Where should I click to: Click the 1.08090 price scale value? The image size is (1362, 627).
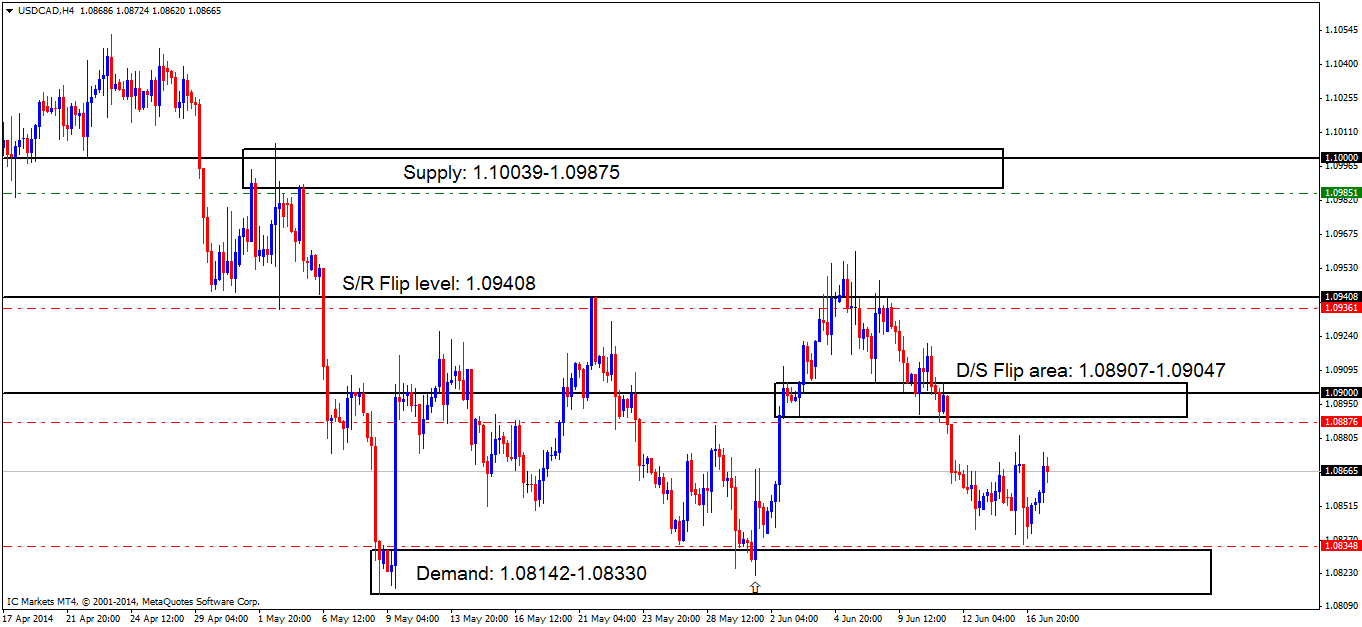pyautogui.click(x=1340, y=605)
